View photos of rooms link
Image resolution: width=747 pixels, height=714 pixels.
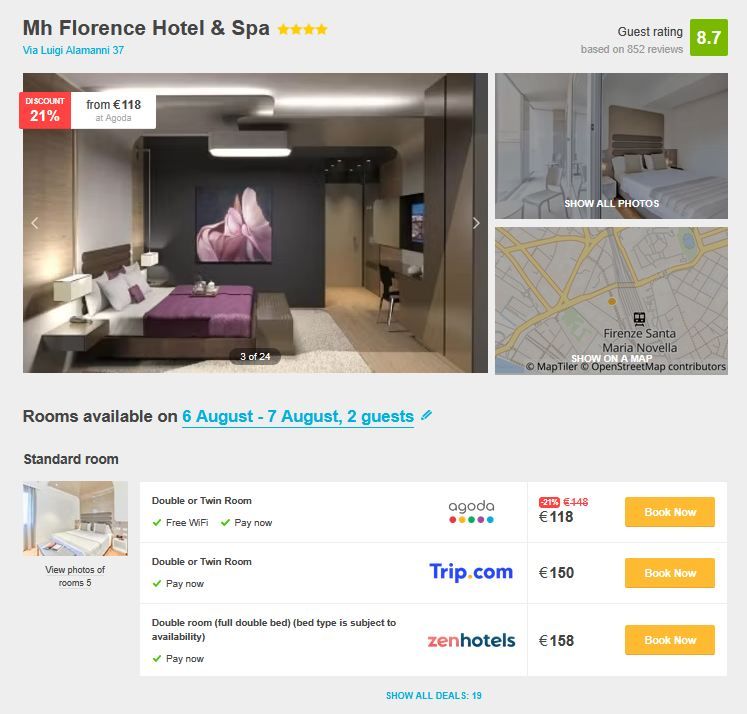pos(75,576)
